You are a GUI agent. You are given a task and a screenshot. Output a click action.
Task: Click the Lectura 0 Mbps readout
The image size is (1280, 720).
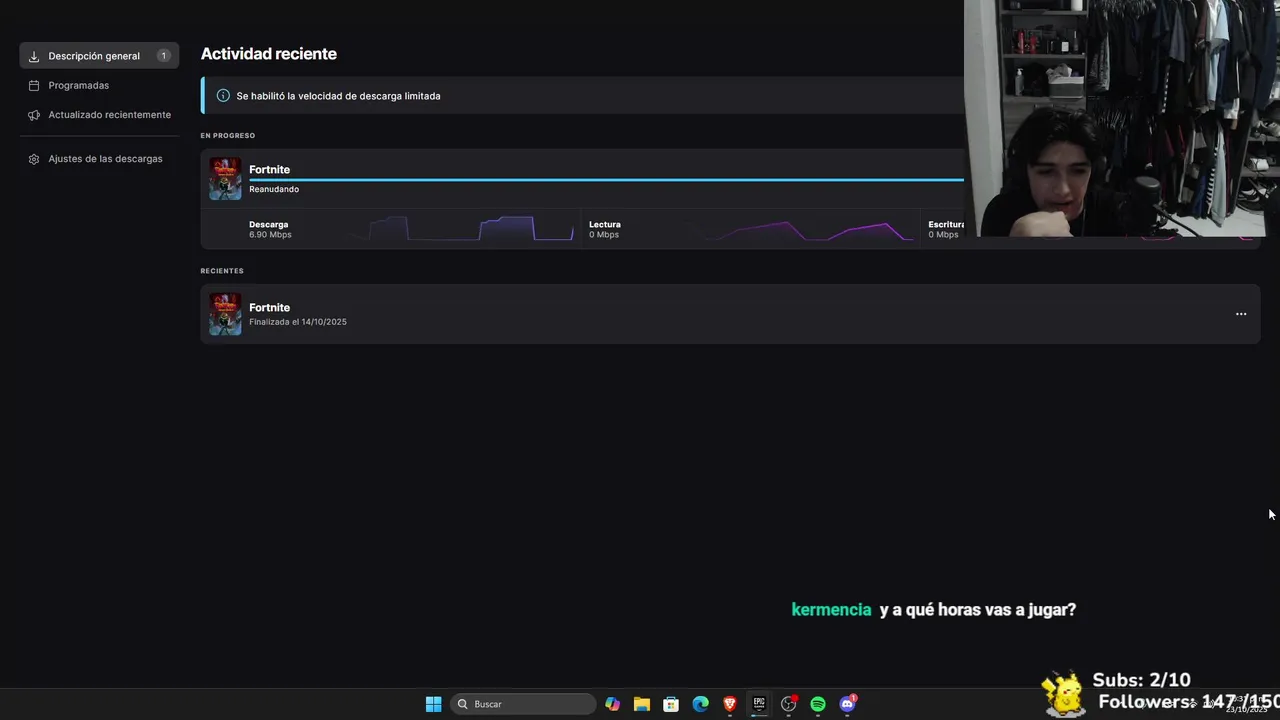pyautogui.click(x=604, y=229)
